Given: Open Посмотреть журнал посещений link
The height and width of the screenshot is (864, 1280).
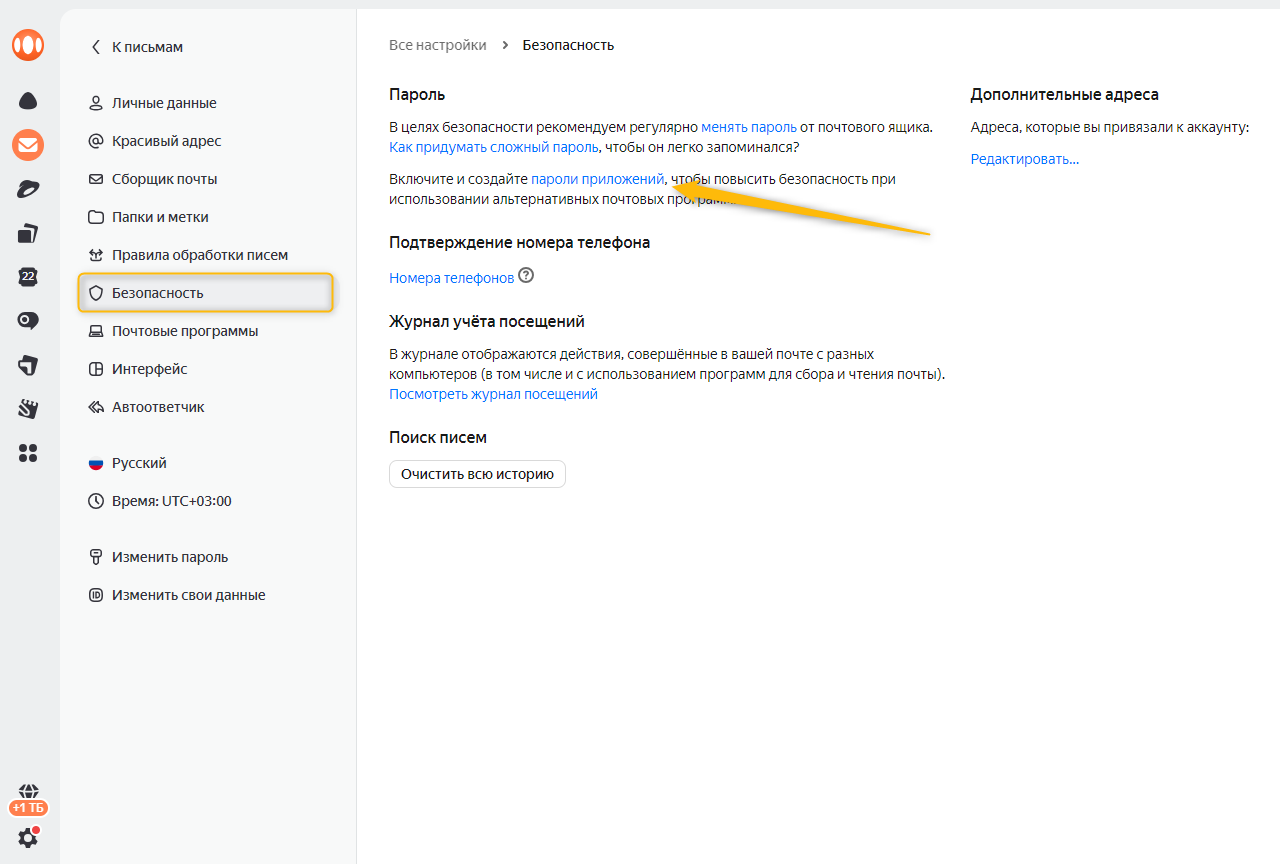Looking at the screenshot, I should (x=493, y=394).
